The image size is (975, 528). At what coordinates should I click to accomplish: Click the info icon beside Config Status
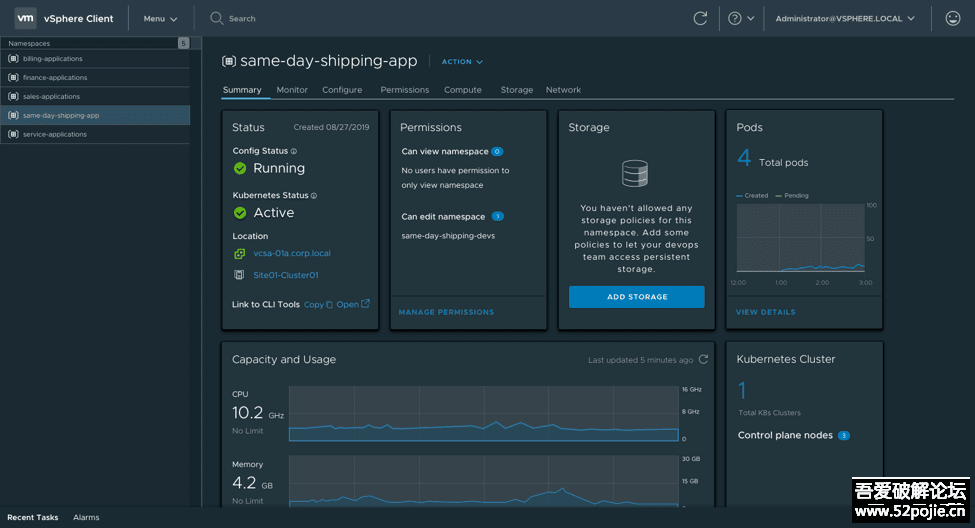click(x=293, y=151)
